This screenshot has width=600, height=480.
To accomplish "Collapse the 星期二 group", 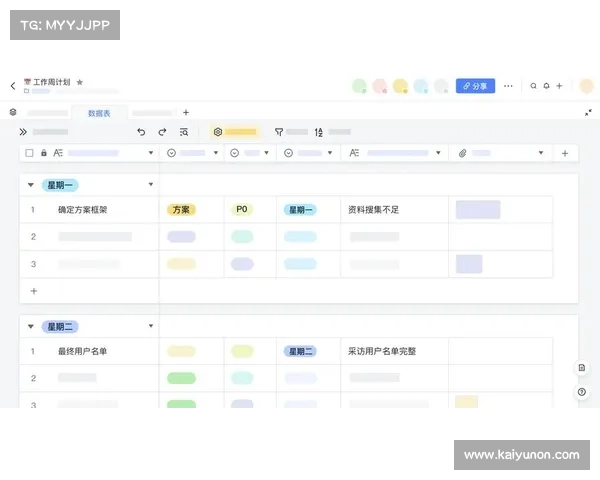I will [31, 327].
